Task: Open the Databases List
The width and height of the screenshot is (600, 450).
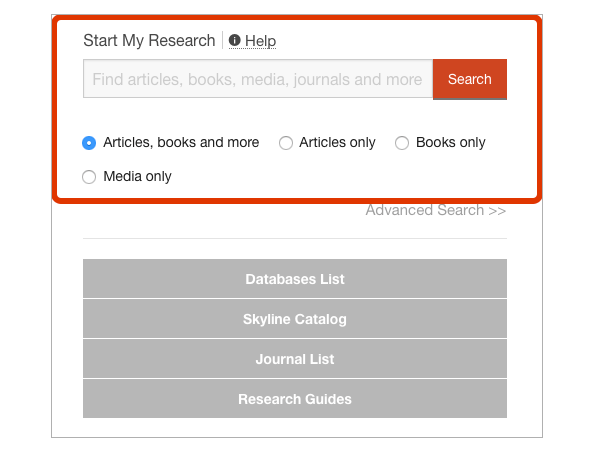Action: coord(295,279)
